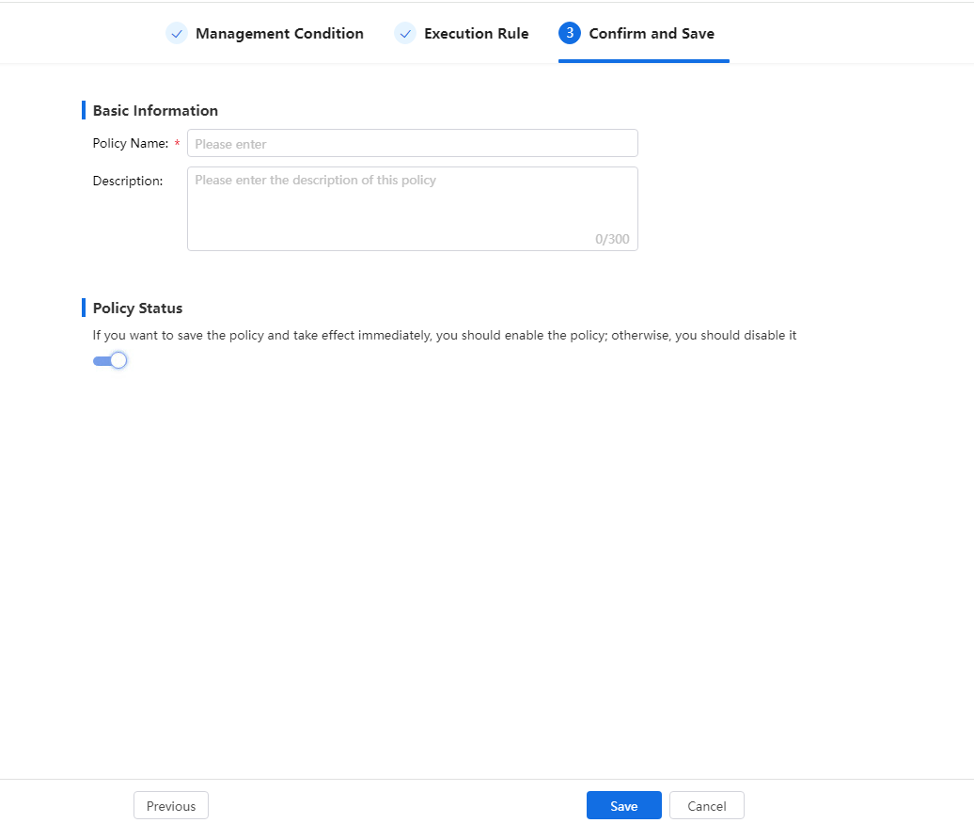Viewport: 974px width, 824px height.
Task: Click the Description label
Action: click(x=128, y=181)
